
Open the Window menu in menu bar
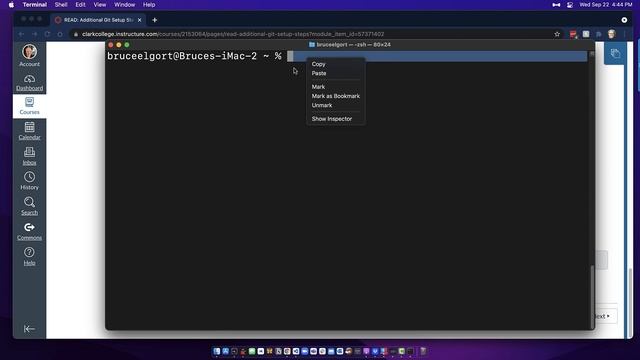(124, 4)
